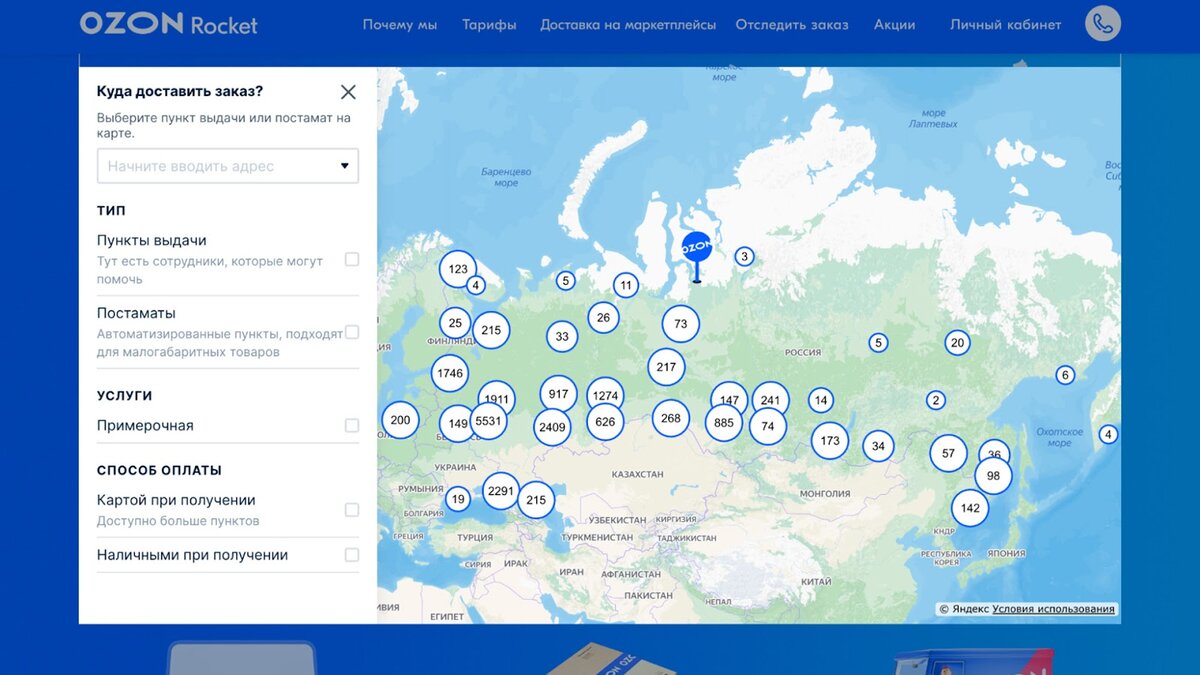Expand the address dropdown arrow
This screenshot has width=1200, height=675.
345,166
